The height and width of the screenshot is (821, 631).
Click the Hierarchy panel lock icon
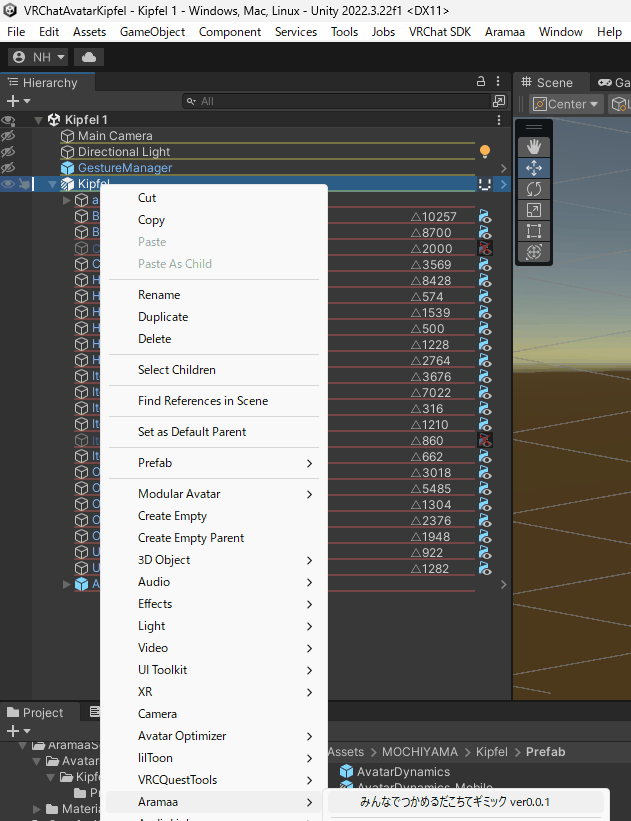point(482,82)
